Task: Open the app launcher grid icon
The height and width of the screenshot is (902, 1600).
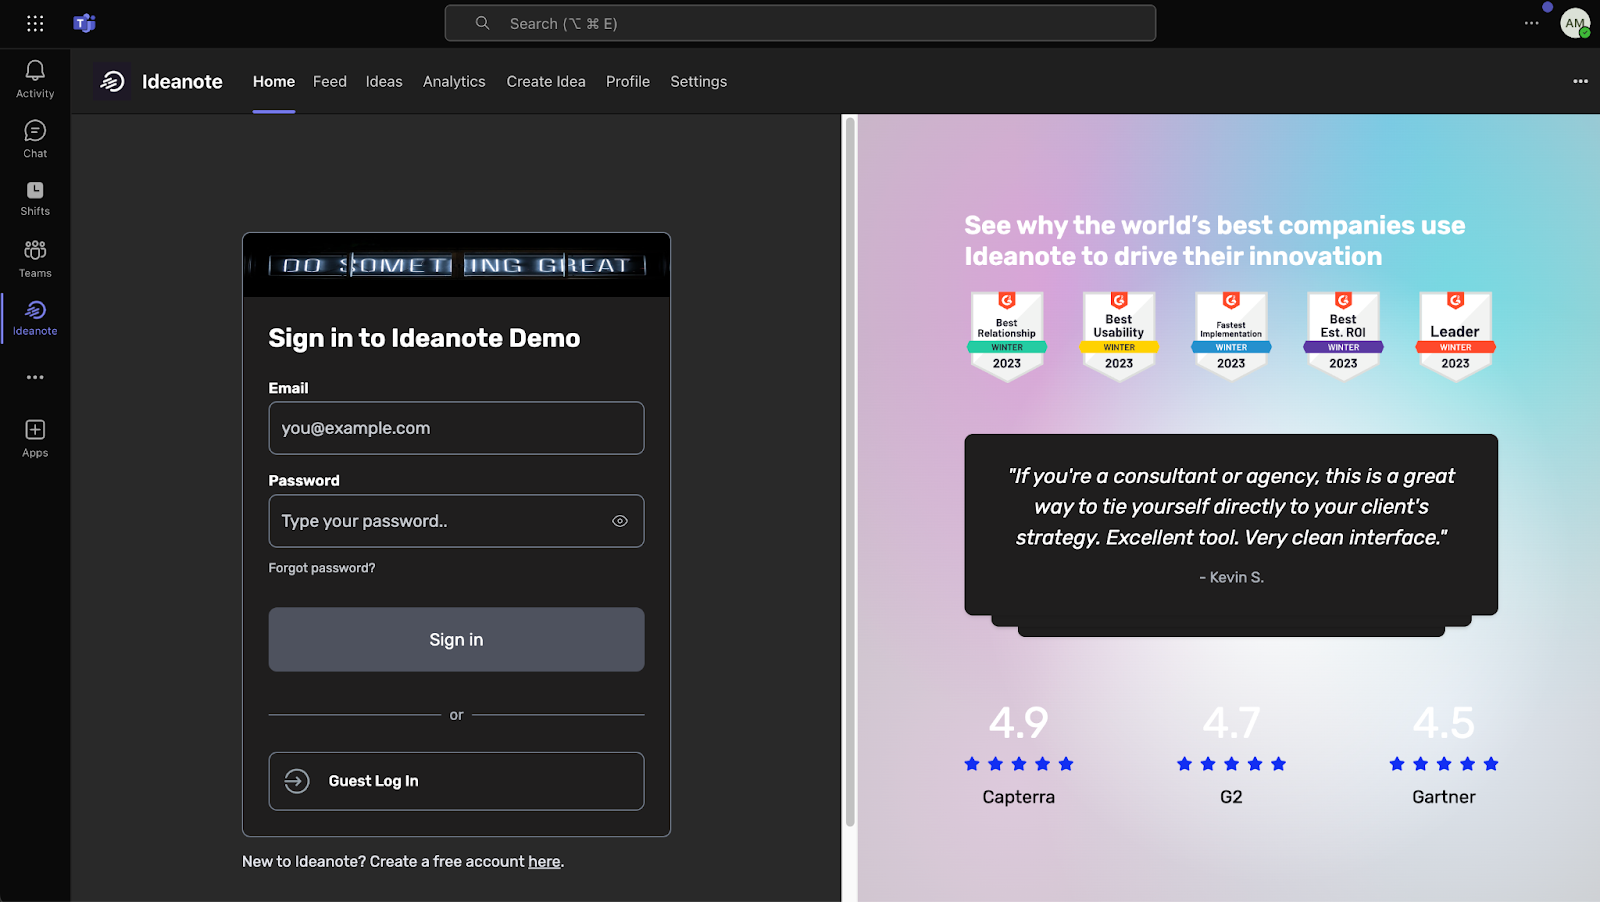Action: [35, 23]
